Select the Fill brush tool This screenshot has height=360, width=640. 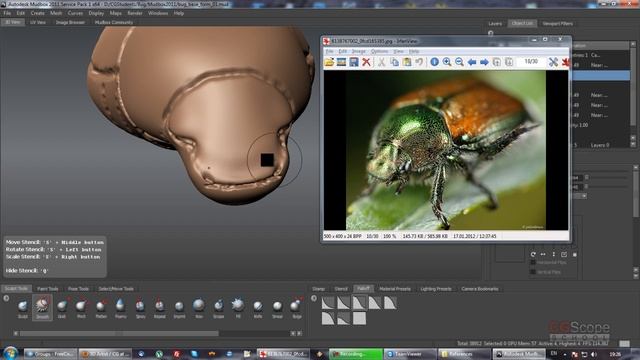[238, 308]
